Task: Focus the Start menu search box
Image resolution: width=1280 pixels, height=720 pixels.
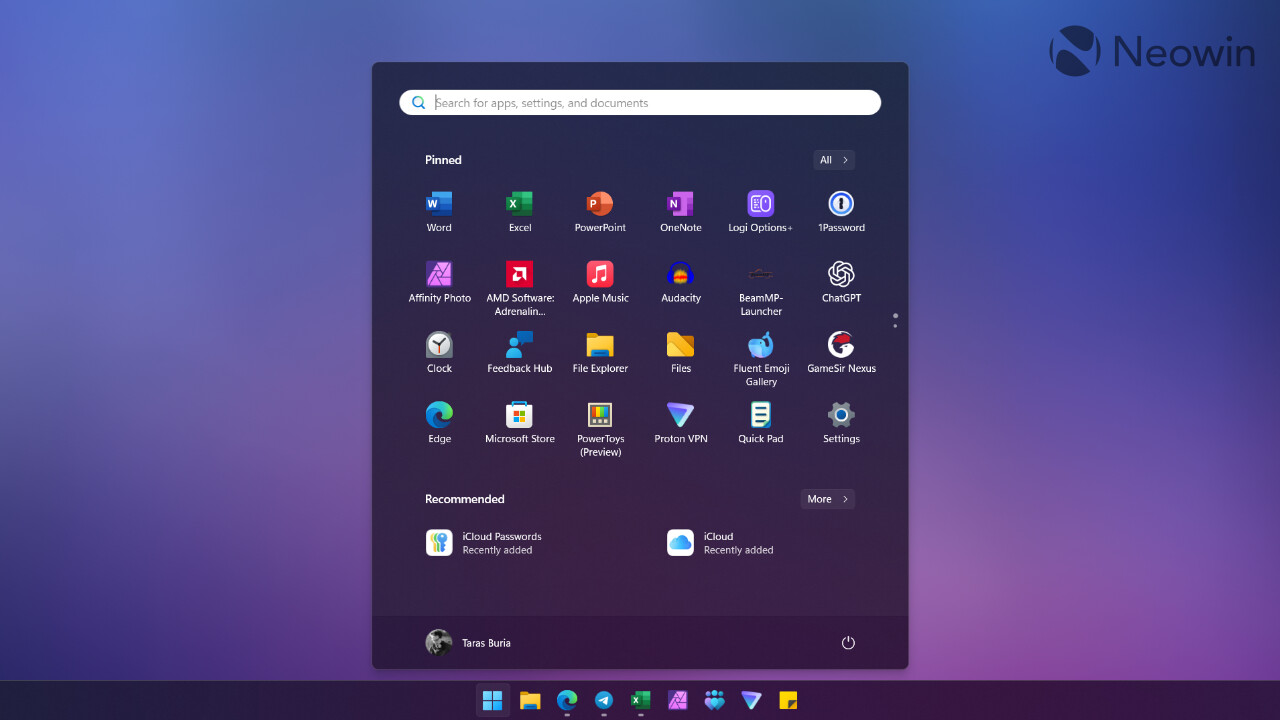Action: coord(640,103)
